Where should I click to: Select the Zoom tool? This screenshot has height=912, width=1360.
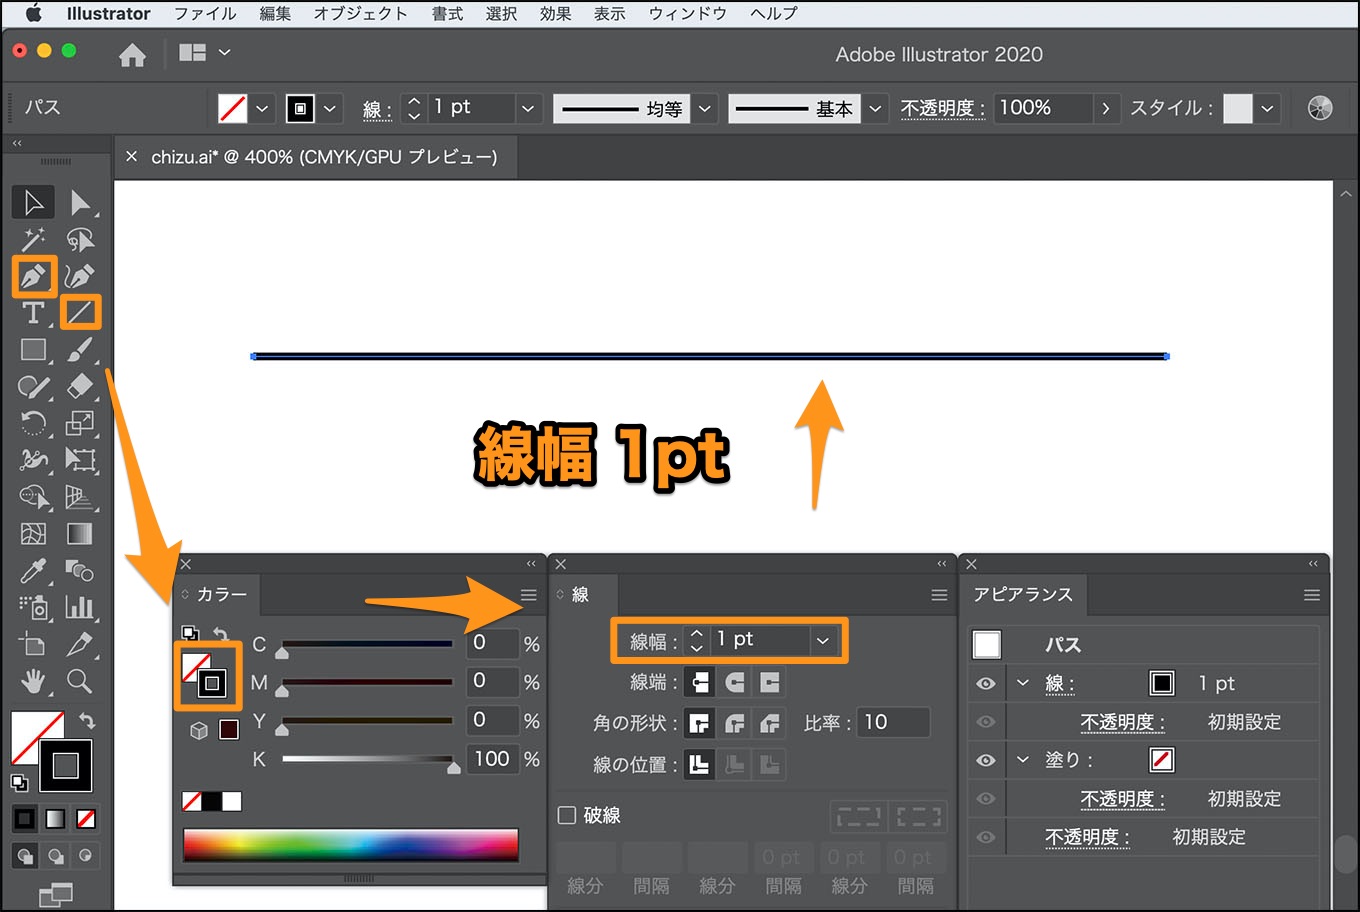pos(80,682)
